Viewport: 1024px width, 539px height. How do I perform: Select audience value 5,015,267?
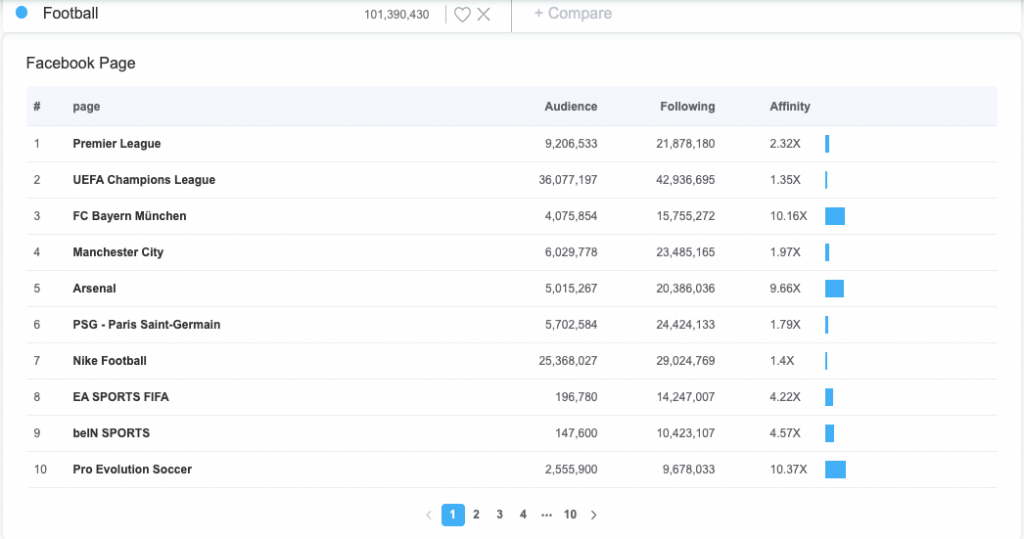tap(571, 288)
